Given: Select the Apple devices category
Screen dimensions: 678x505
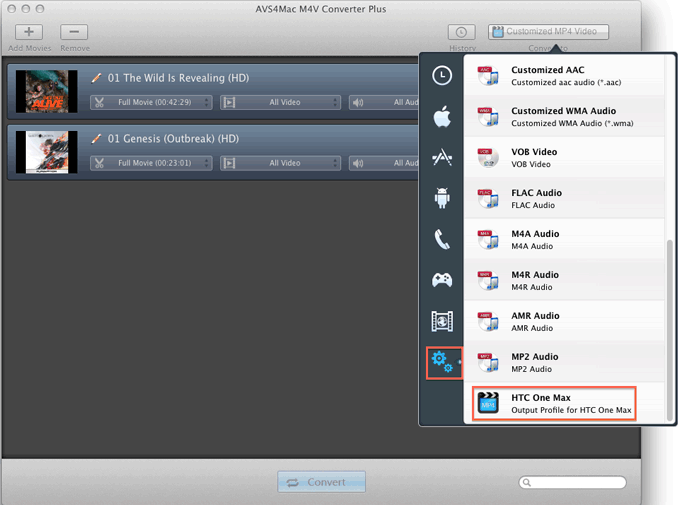Looking at the screenshot, I should [x=442, y=116].
